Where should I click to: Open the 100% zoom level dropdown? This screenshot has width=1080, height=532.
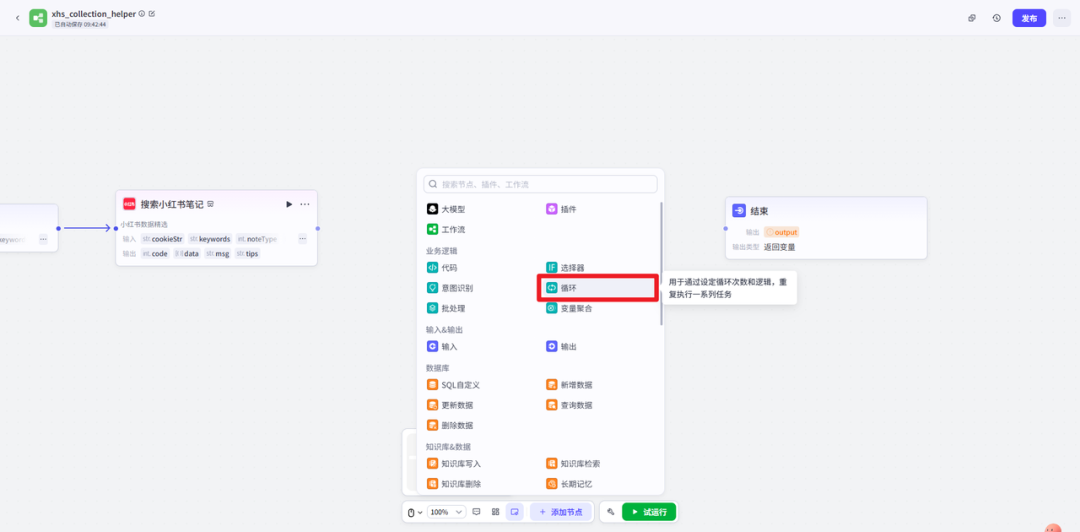[x=446, y=512]
